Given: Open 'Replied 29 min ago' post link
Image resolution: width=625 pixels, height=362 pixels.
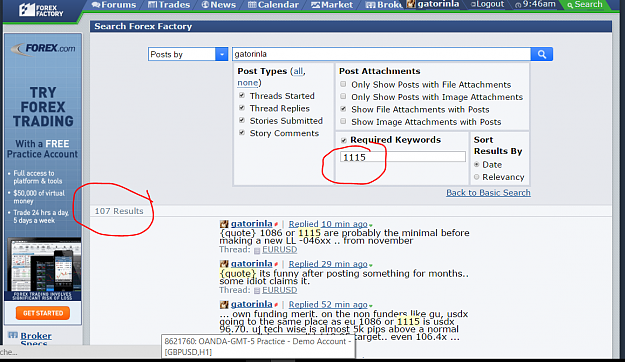Looking at the screenshot, I should point(328,264).
